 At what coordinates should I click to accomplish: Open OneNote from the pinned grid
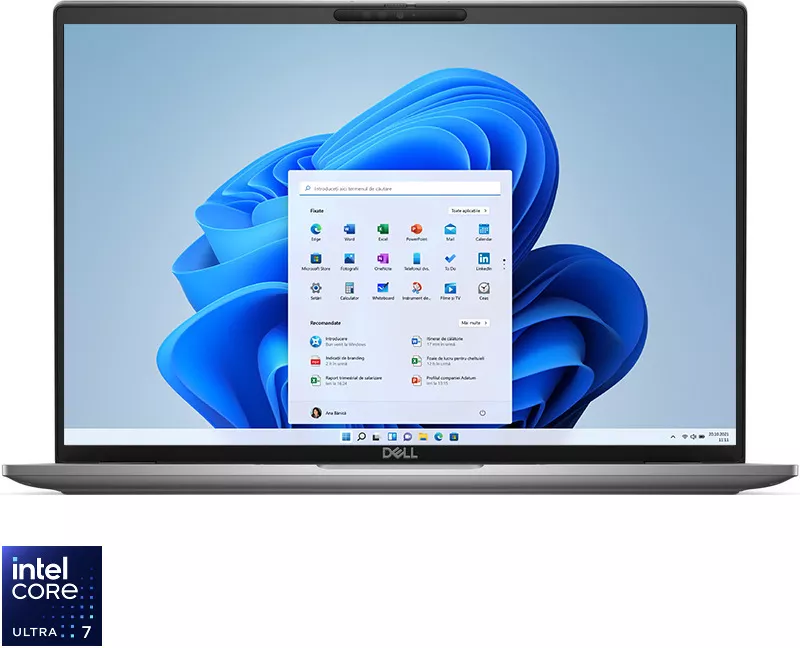(383, 261)
